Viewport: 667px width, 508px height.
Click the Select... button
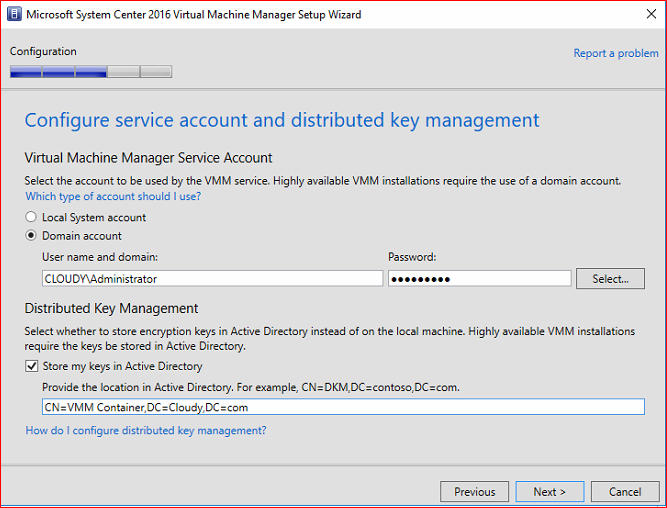click(x=610, y=279)
